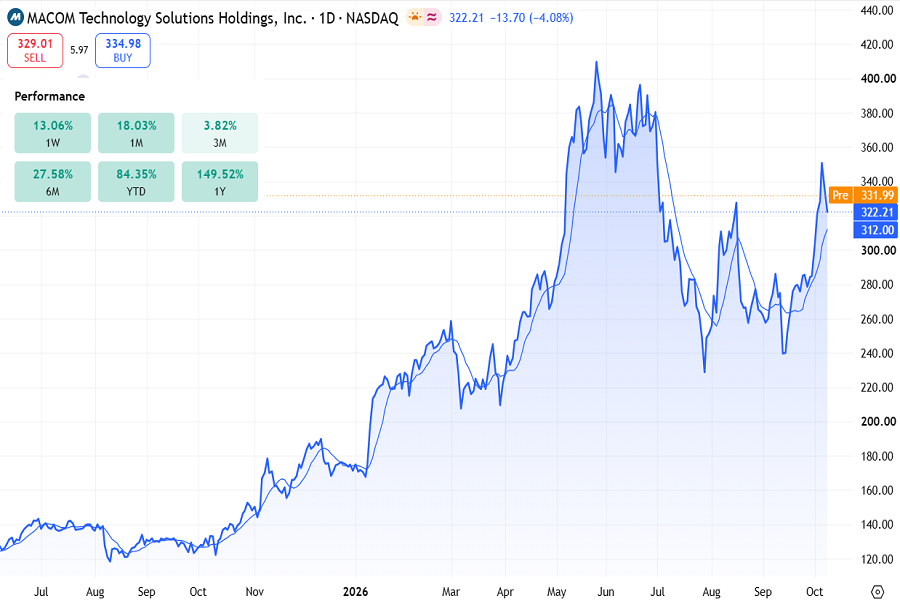The image size is (900, 600).
Task: Click the 400.00 price axis label
Action: point(878,79)
